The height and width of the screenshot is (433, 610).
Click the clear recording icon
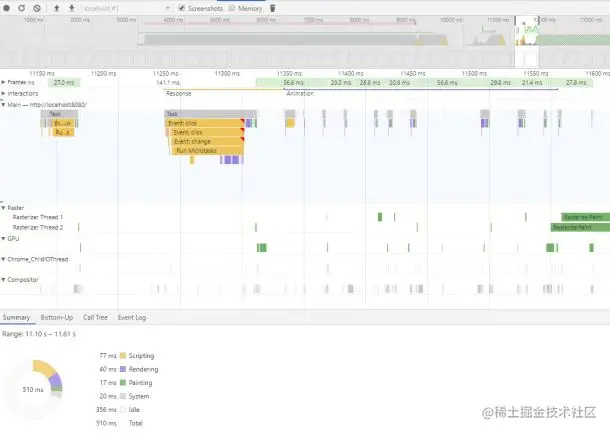(x=37, y=8)
